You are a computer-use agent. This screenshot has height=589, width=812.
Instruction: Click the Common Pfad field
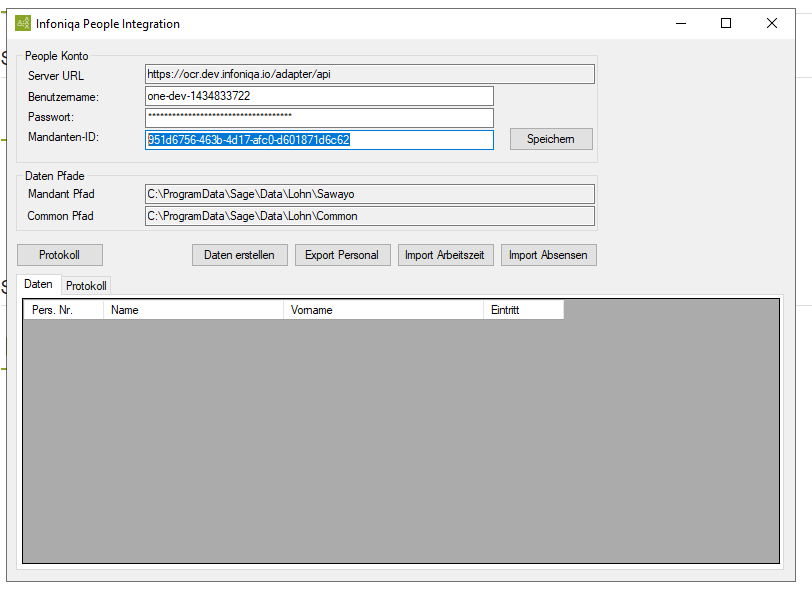click(x=370, y=216)
